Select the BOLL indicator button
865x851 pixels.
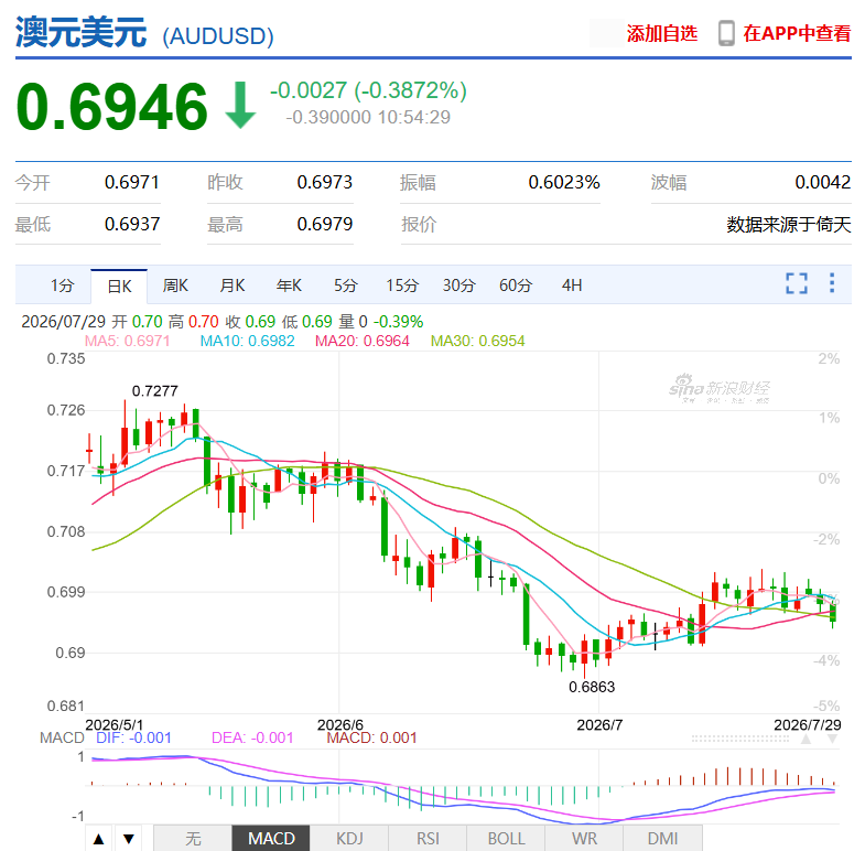click(x=506, y=839)
